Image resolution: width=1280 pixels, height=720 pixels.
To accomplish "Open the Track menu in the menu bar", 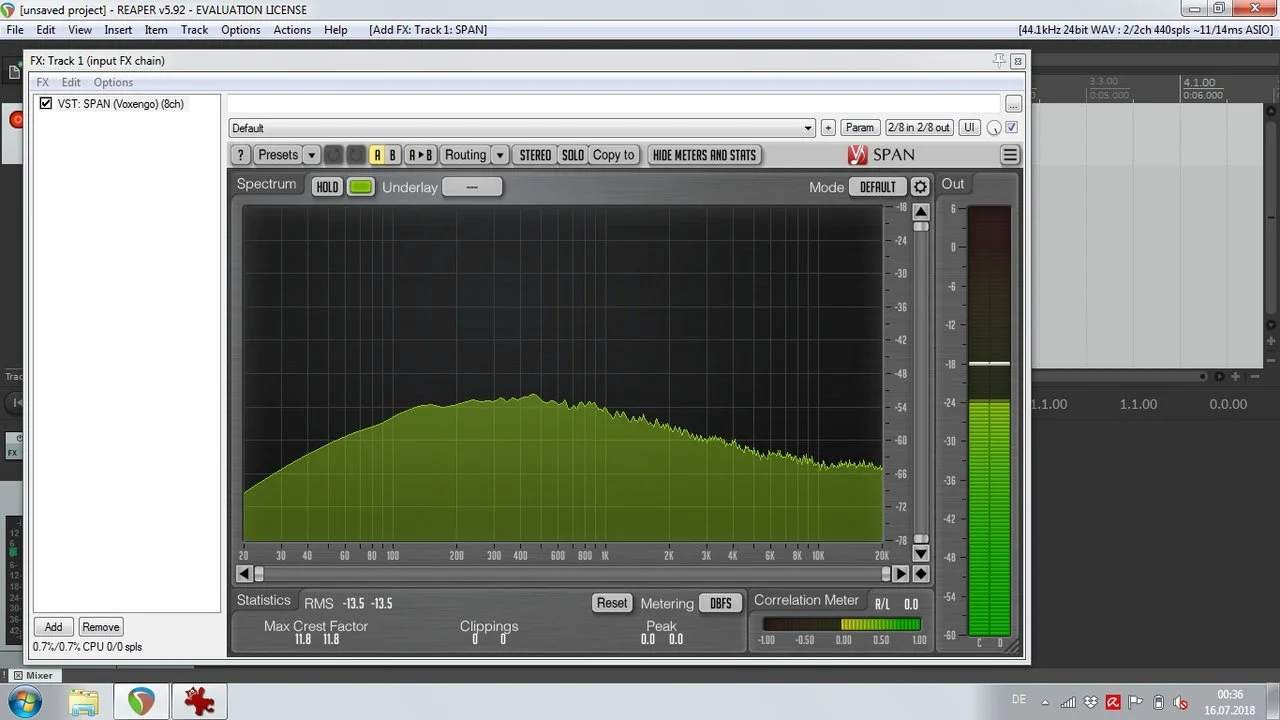I will click(194, 30).
